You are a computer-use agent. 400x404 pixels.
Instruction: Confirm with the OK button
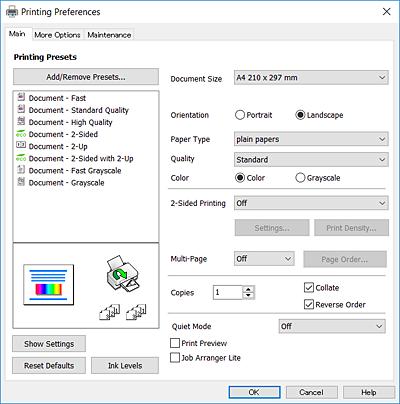tap(254, 392)
